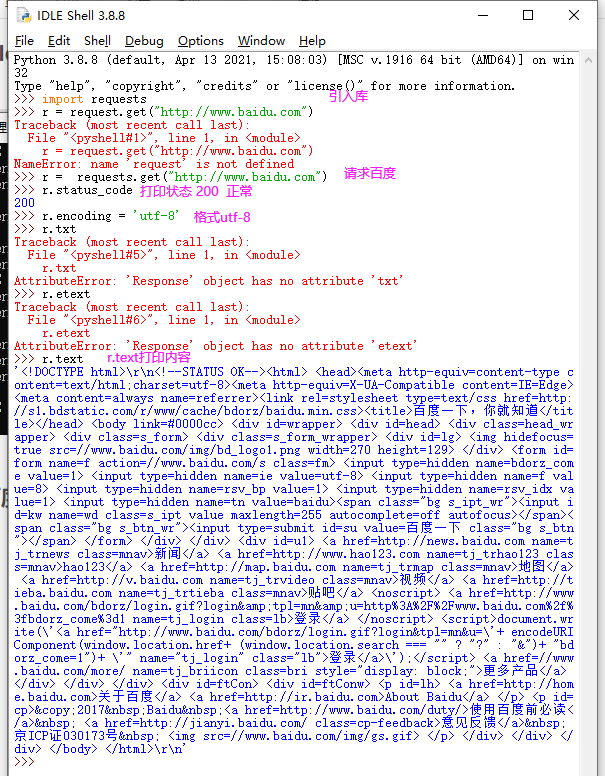Click the 'import requests' line
The image size is (605, 776).
coord(80,99)
